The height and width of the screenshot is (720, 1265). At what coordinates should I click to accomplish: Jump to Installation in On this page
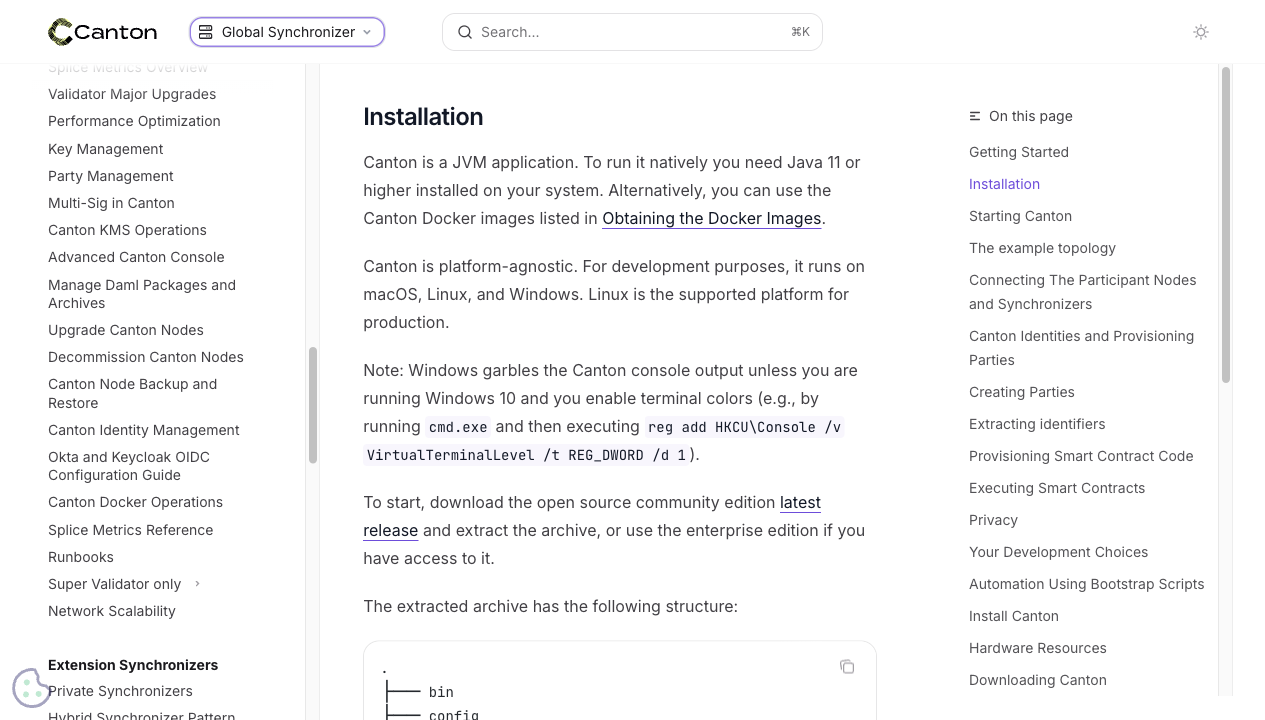tap(1004, 184)
